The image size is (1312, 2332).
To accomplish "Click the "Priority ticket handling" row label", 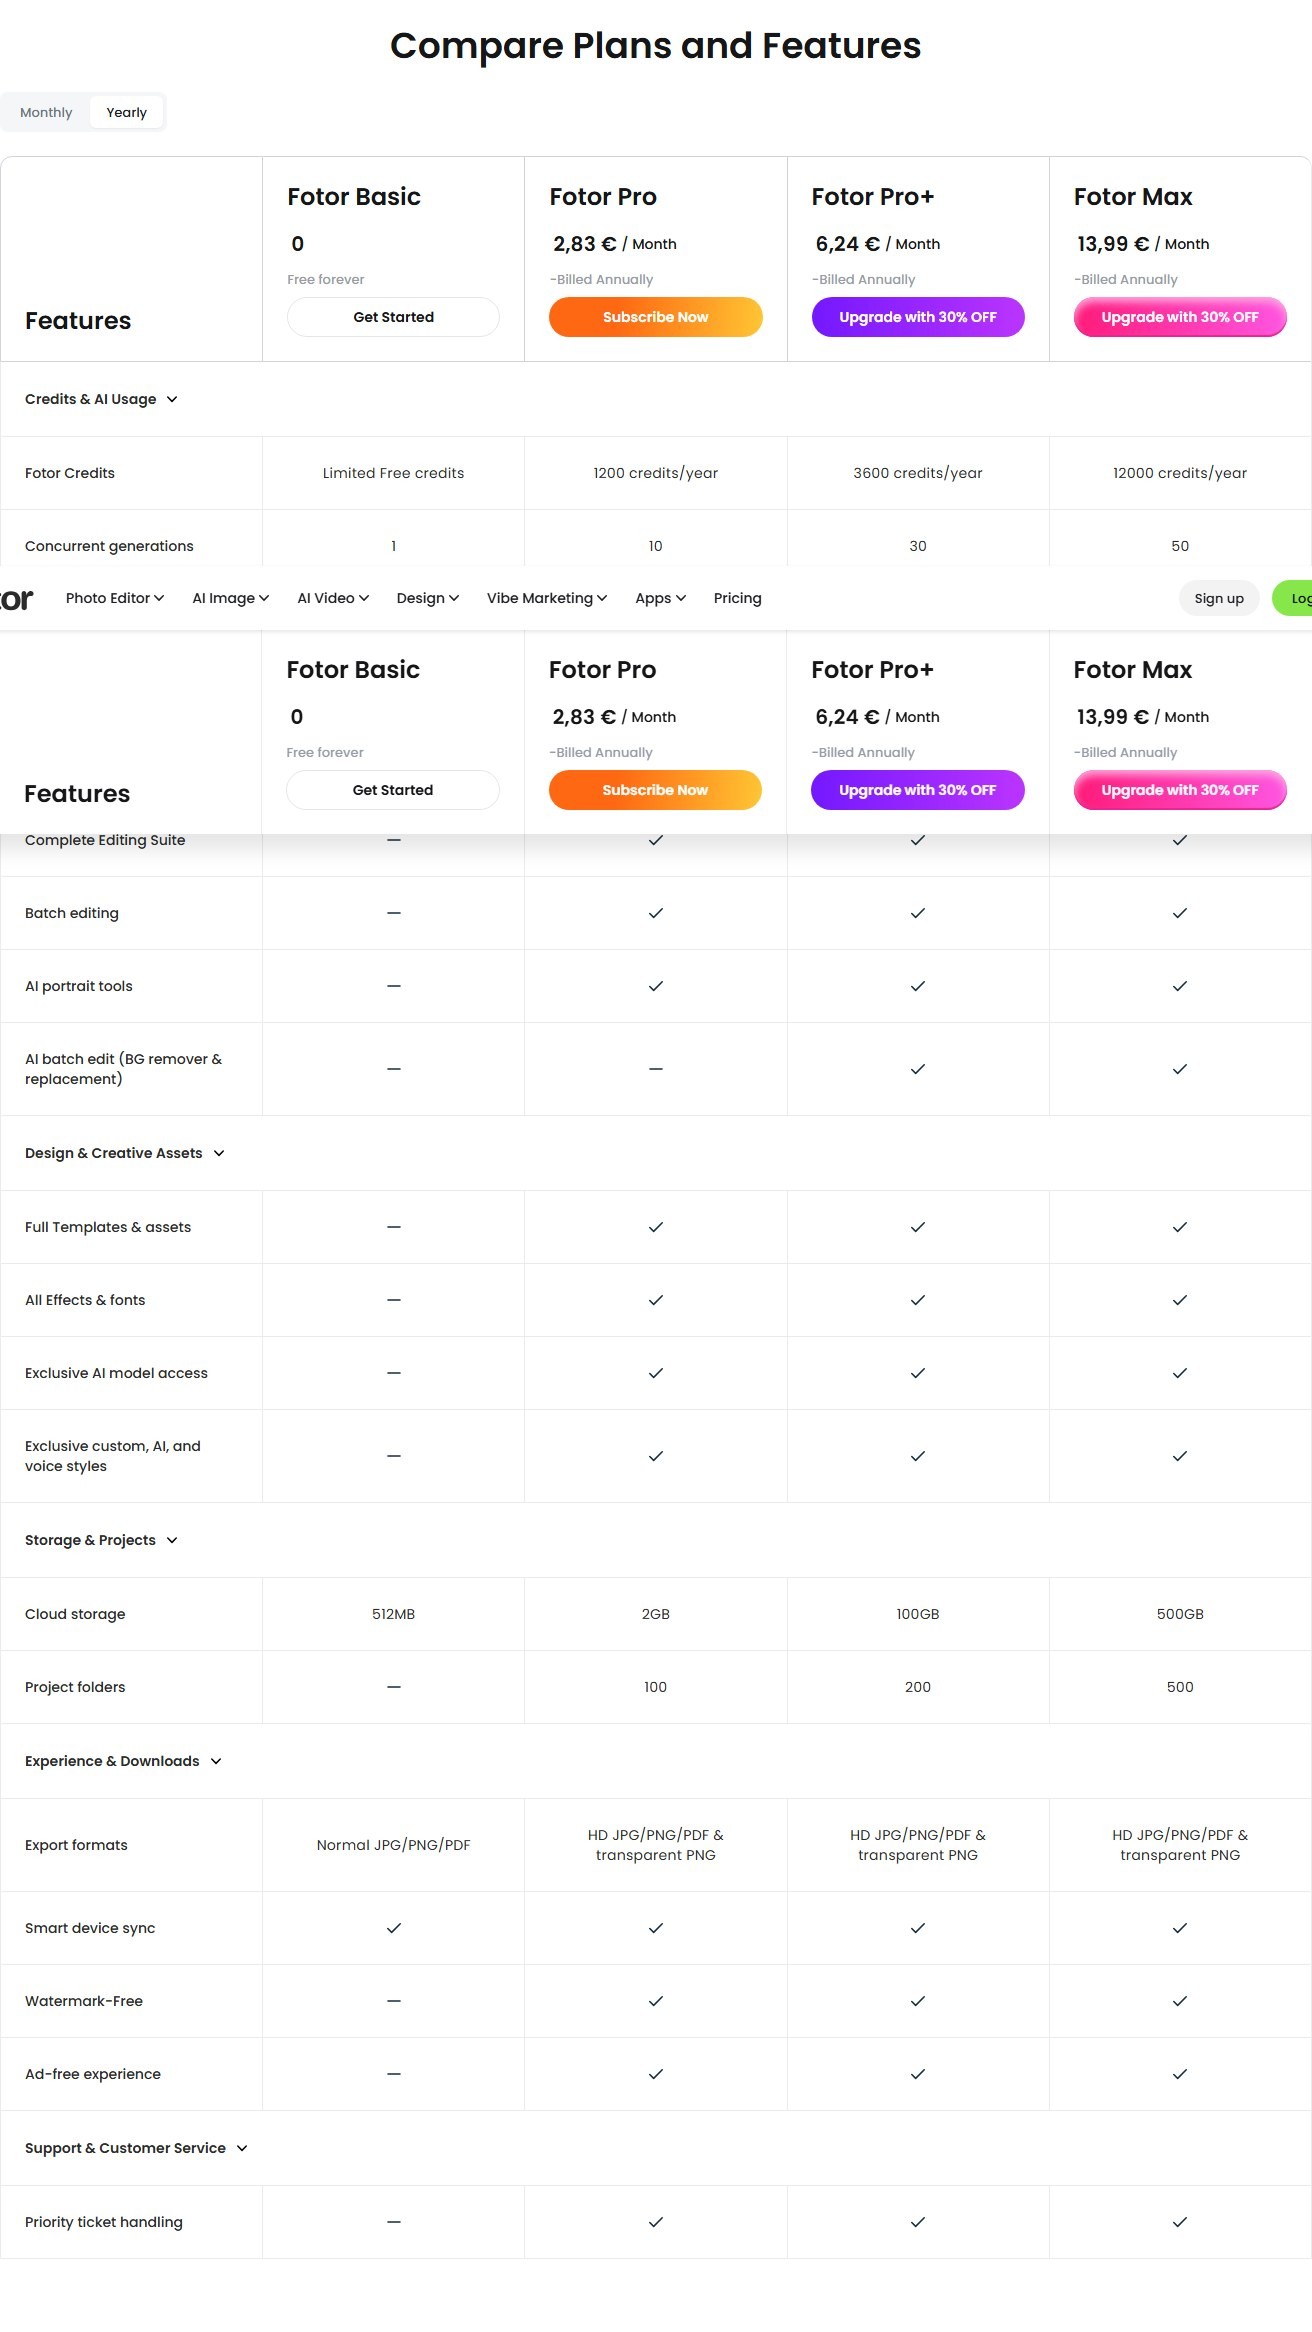I will (104, 2222).
